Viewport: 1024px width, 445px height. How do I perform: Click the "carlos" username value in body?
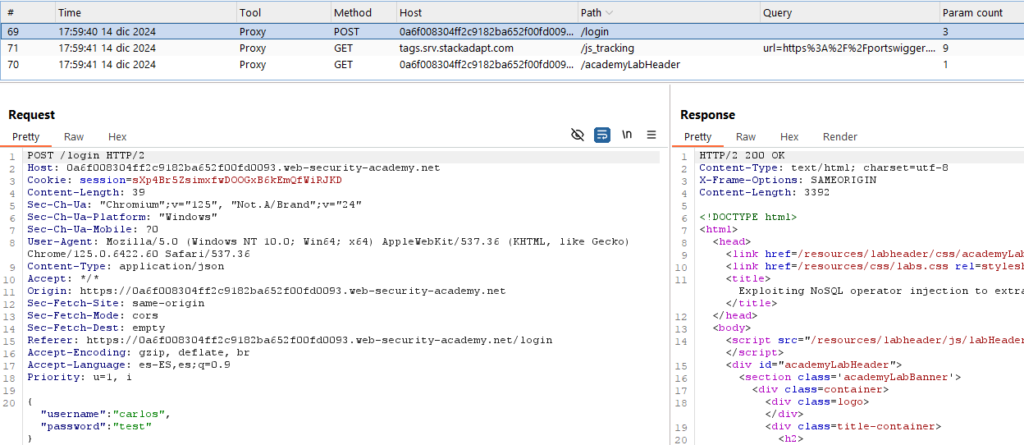[141, 414]
